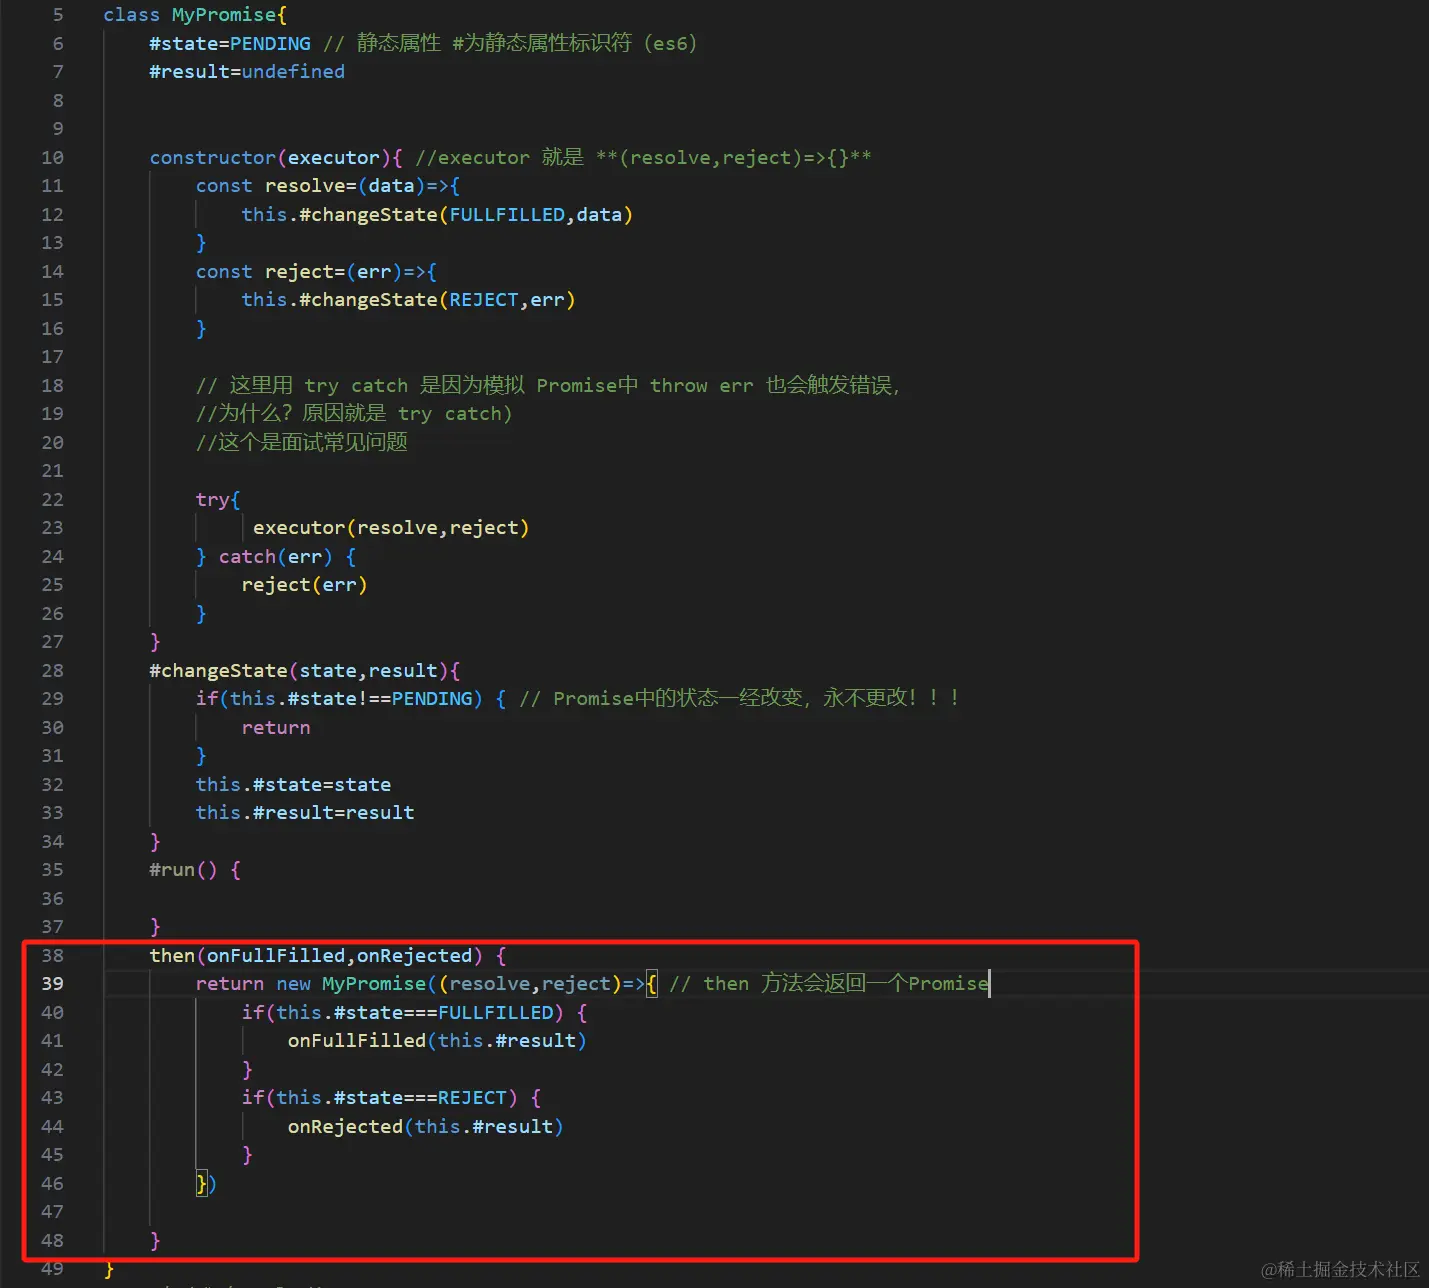The width and height of the screenshot is (1429, 1288).
Task: Click line number 10 in the gutter
Action: pyautogui.click(x=52, y=158)
